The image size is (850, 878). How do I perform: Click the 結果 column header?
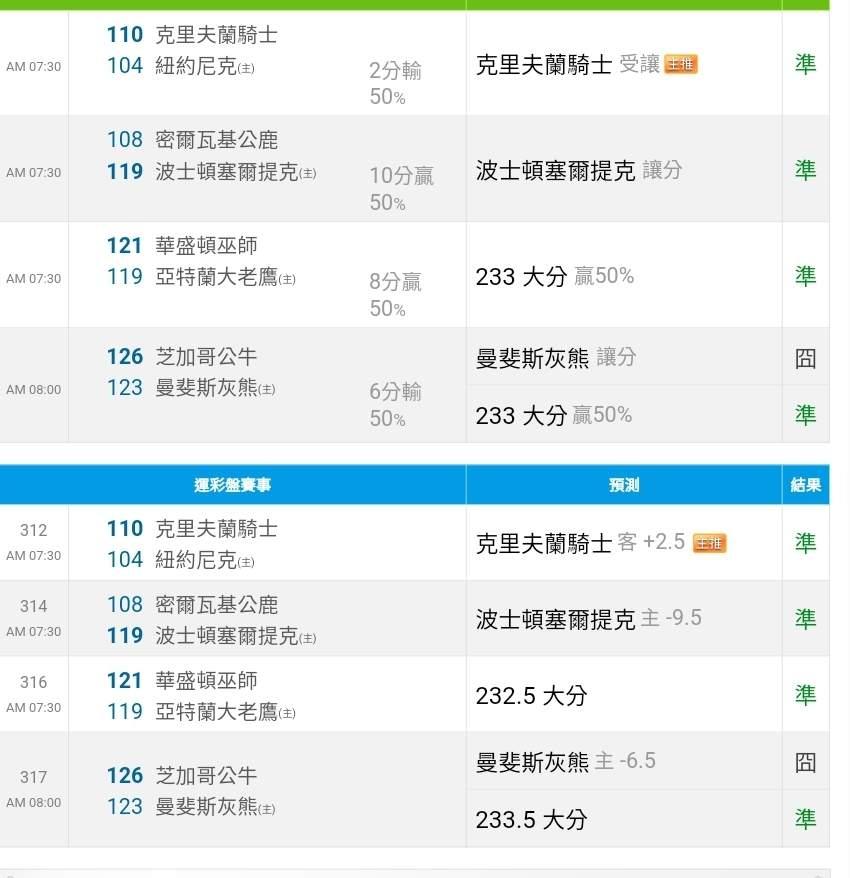pyautogui.click(x=805, y=485)
